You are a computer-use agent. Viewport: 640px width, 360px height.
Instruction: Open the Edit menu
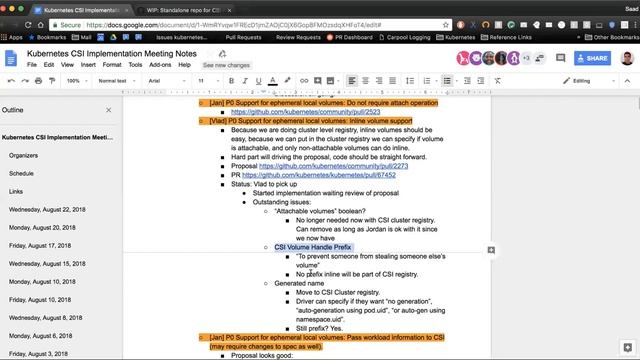[x=49, y=65]
